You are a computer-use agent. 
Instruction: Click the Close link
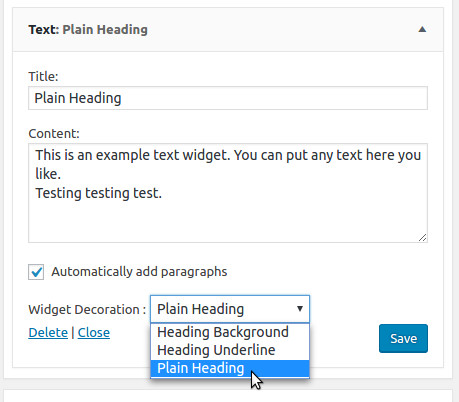94,333
